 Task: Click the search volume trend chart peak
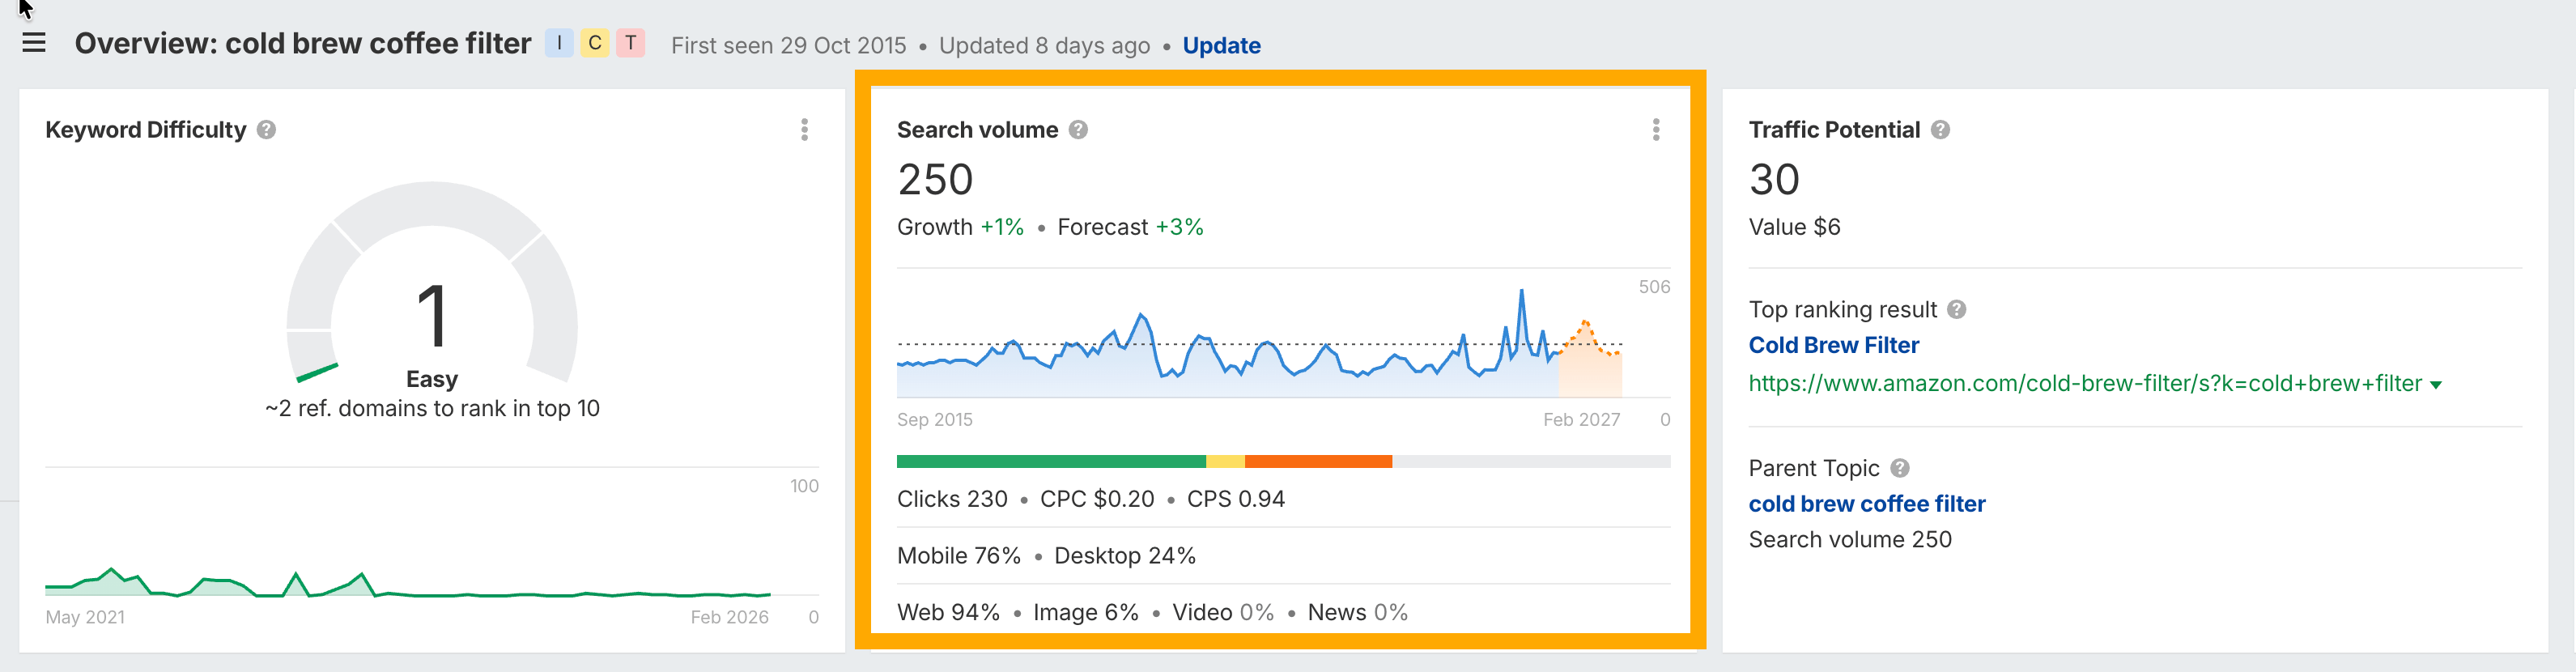click(x=1522, y=292)
